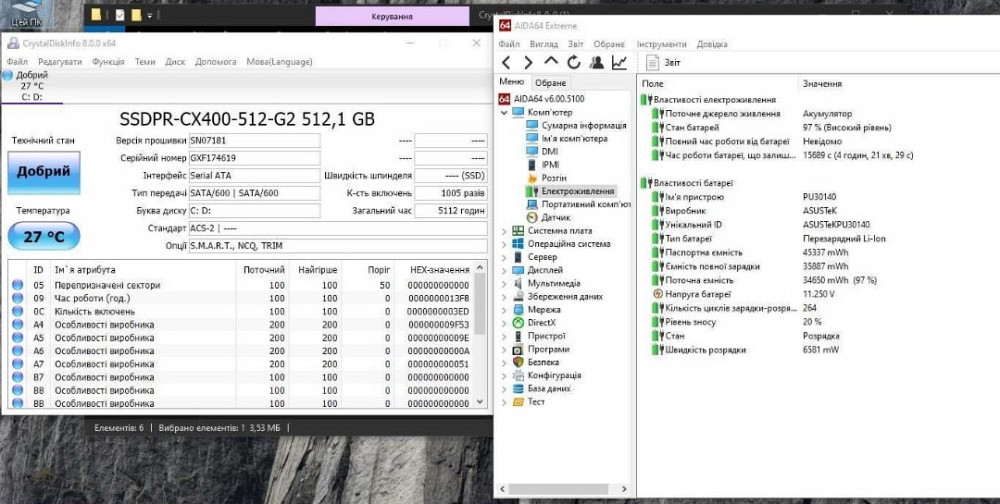1000x504 pixels.
Task: Open AIDA64 Файл menu
Action: pos(509,44)
